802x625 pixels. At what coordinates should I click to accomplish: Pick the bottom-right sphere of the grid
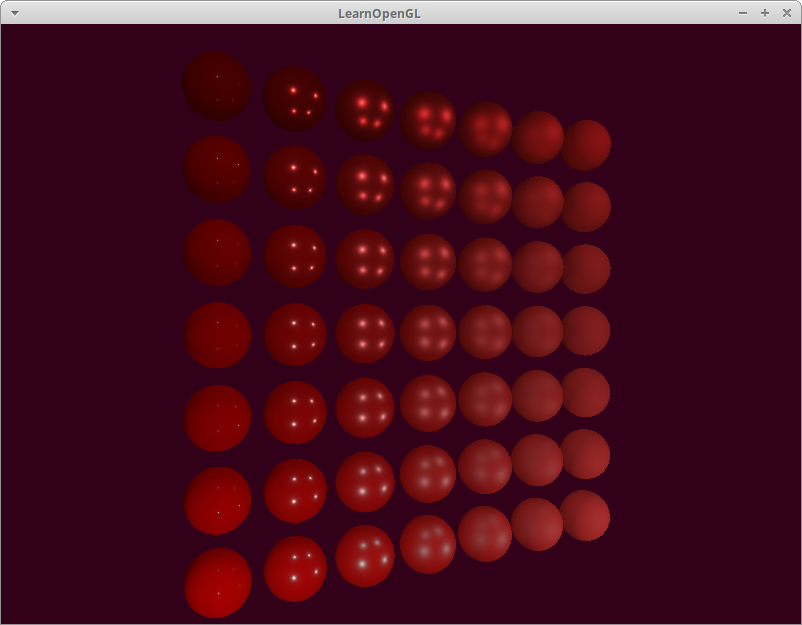[x=585, y=515]
